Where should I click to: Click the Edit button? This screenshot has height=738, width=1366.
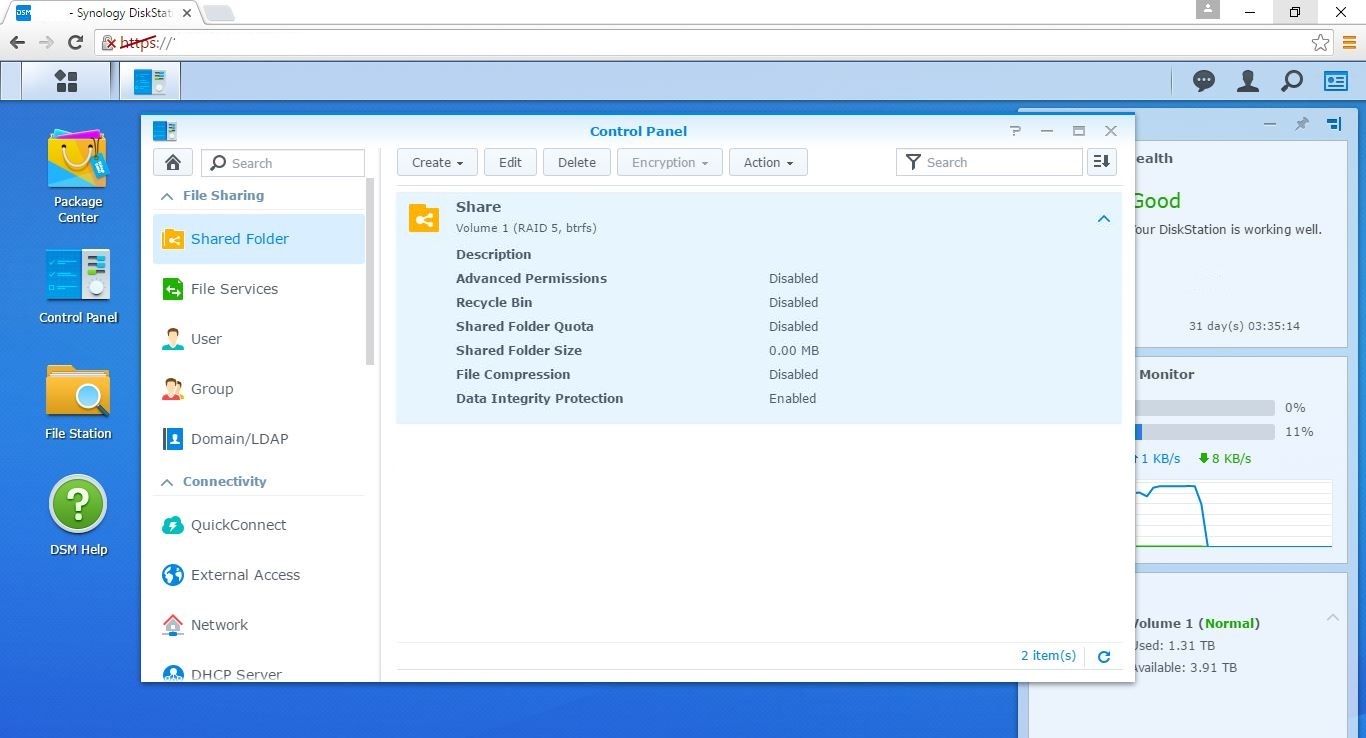click(x=510, y=162)
